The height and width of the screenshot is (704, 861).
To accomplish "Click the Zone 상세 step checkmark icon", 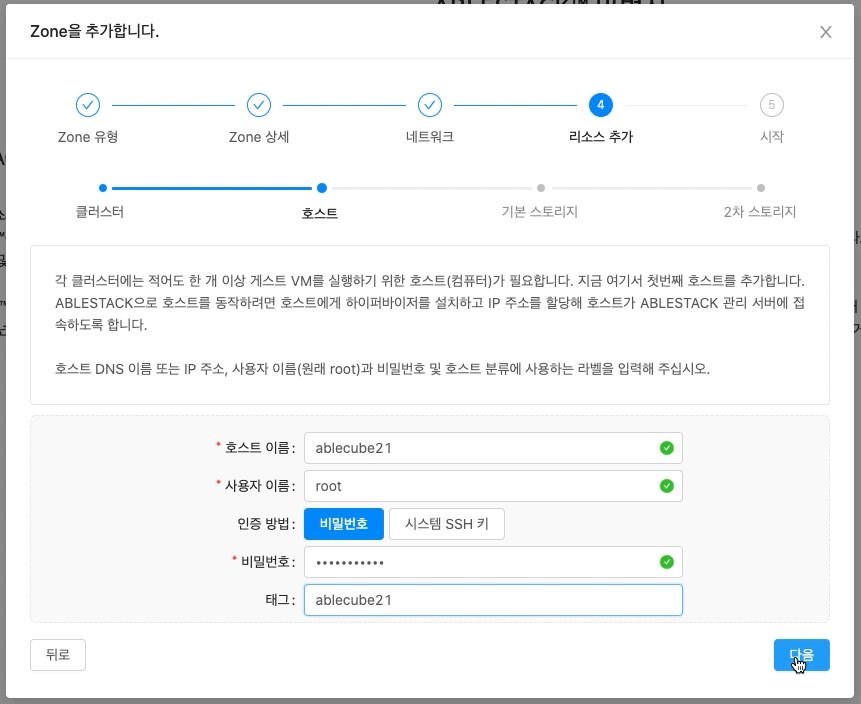I will (x=258, y=105).
